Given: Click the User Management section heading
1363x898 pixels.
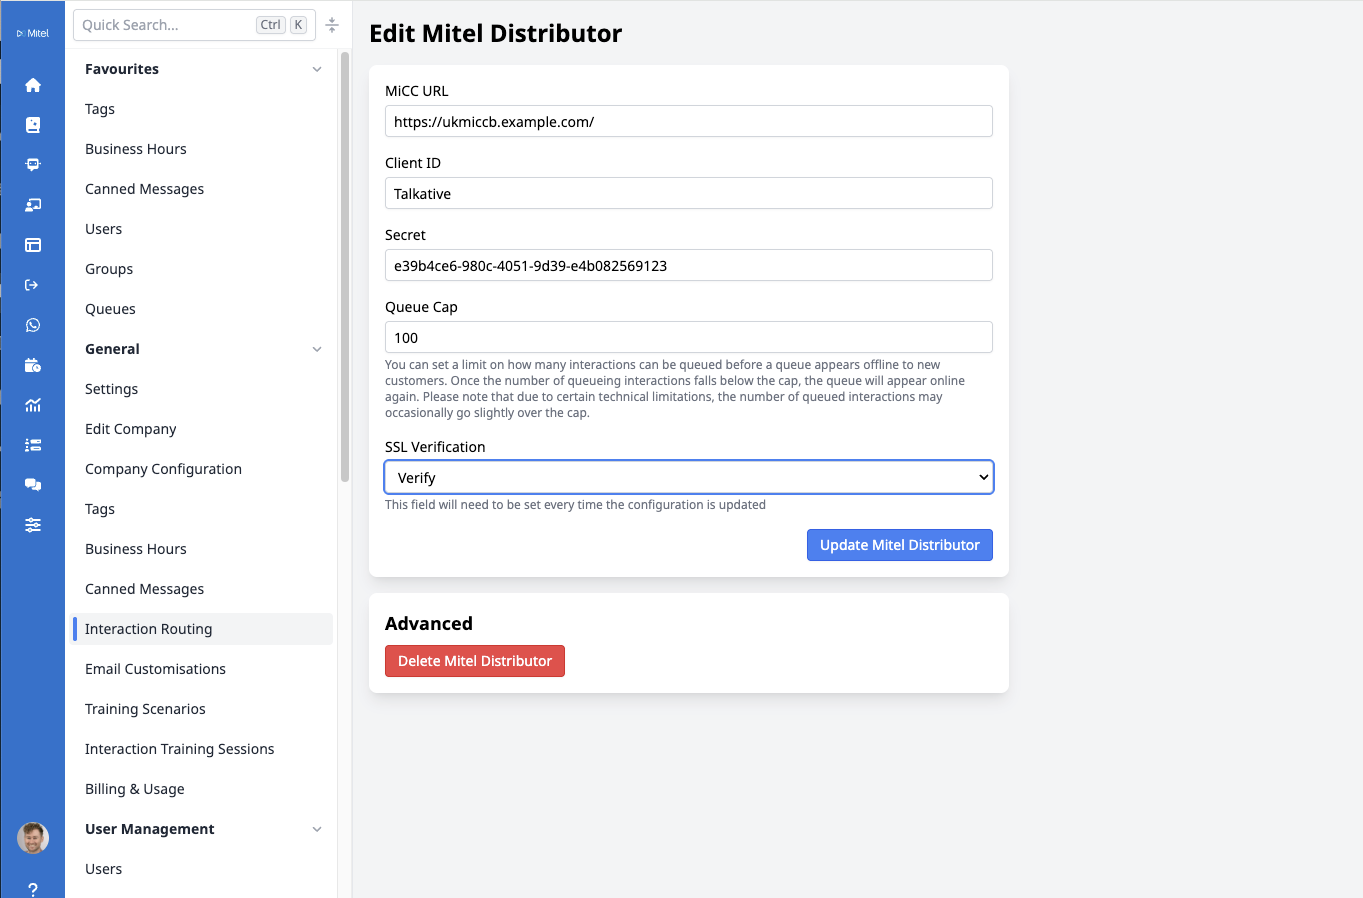Looking at the screenshot, I should coord(150,829).
